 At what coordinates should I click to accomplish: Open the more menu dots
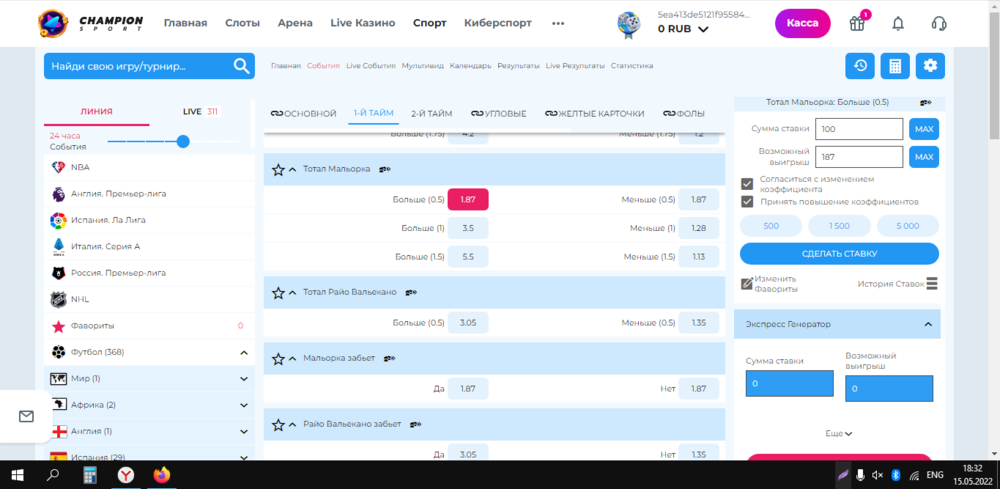[x=558, y=24]
